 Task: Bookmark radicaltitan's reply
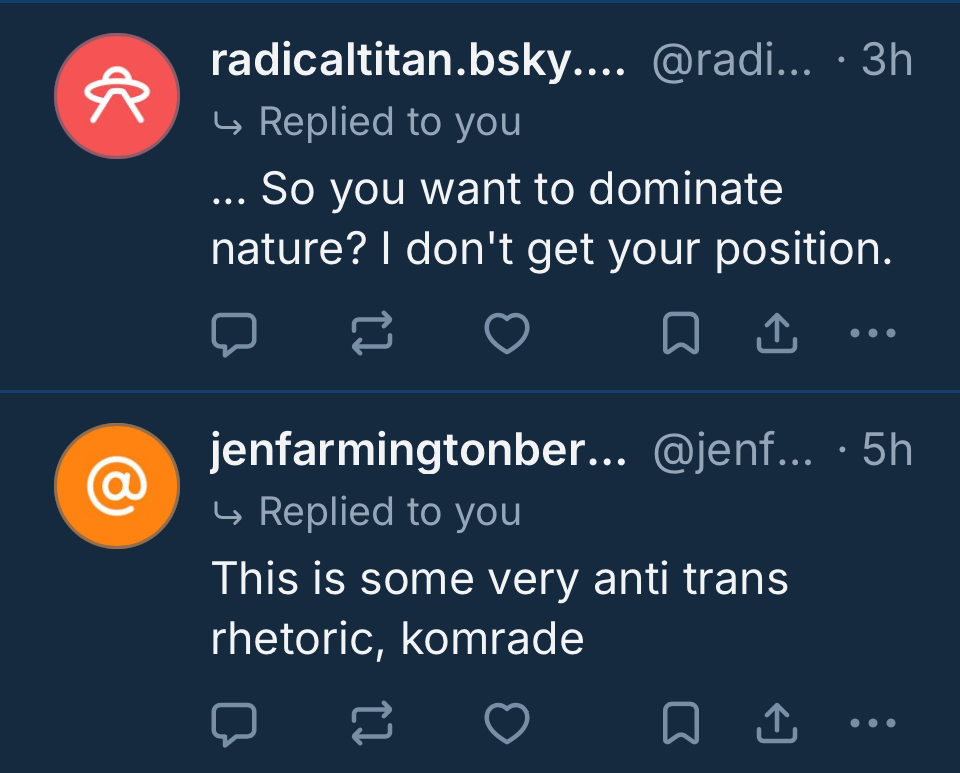point(681,336)
